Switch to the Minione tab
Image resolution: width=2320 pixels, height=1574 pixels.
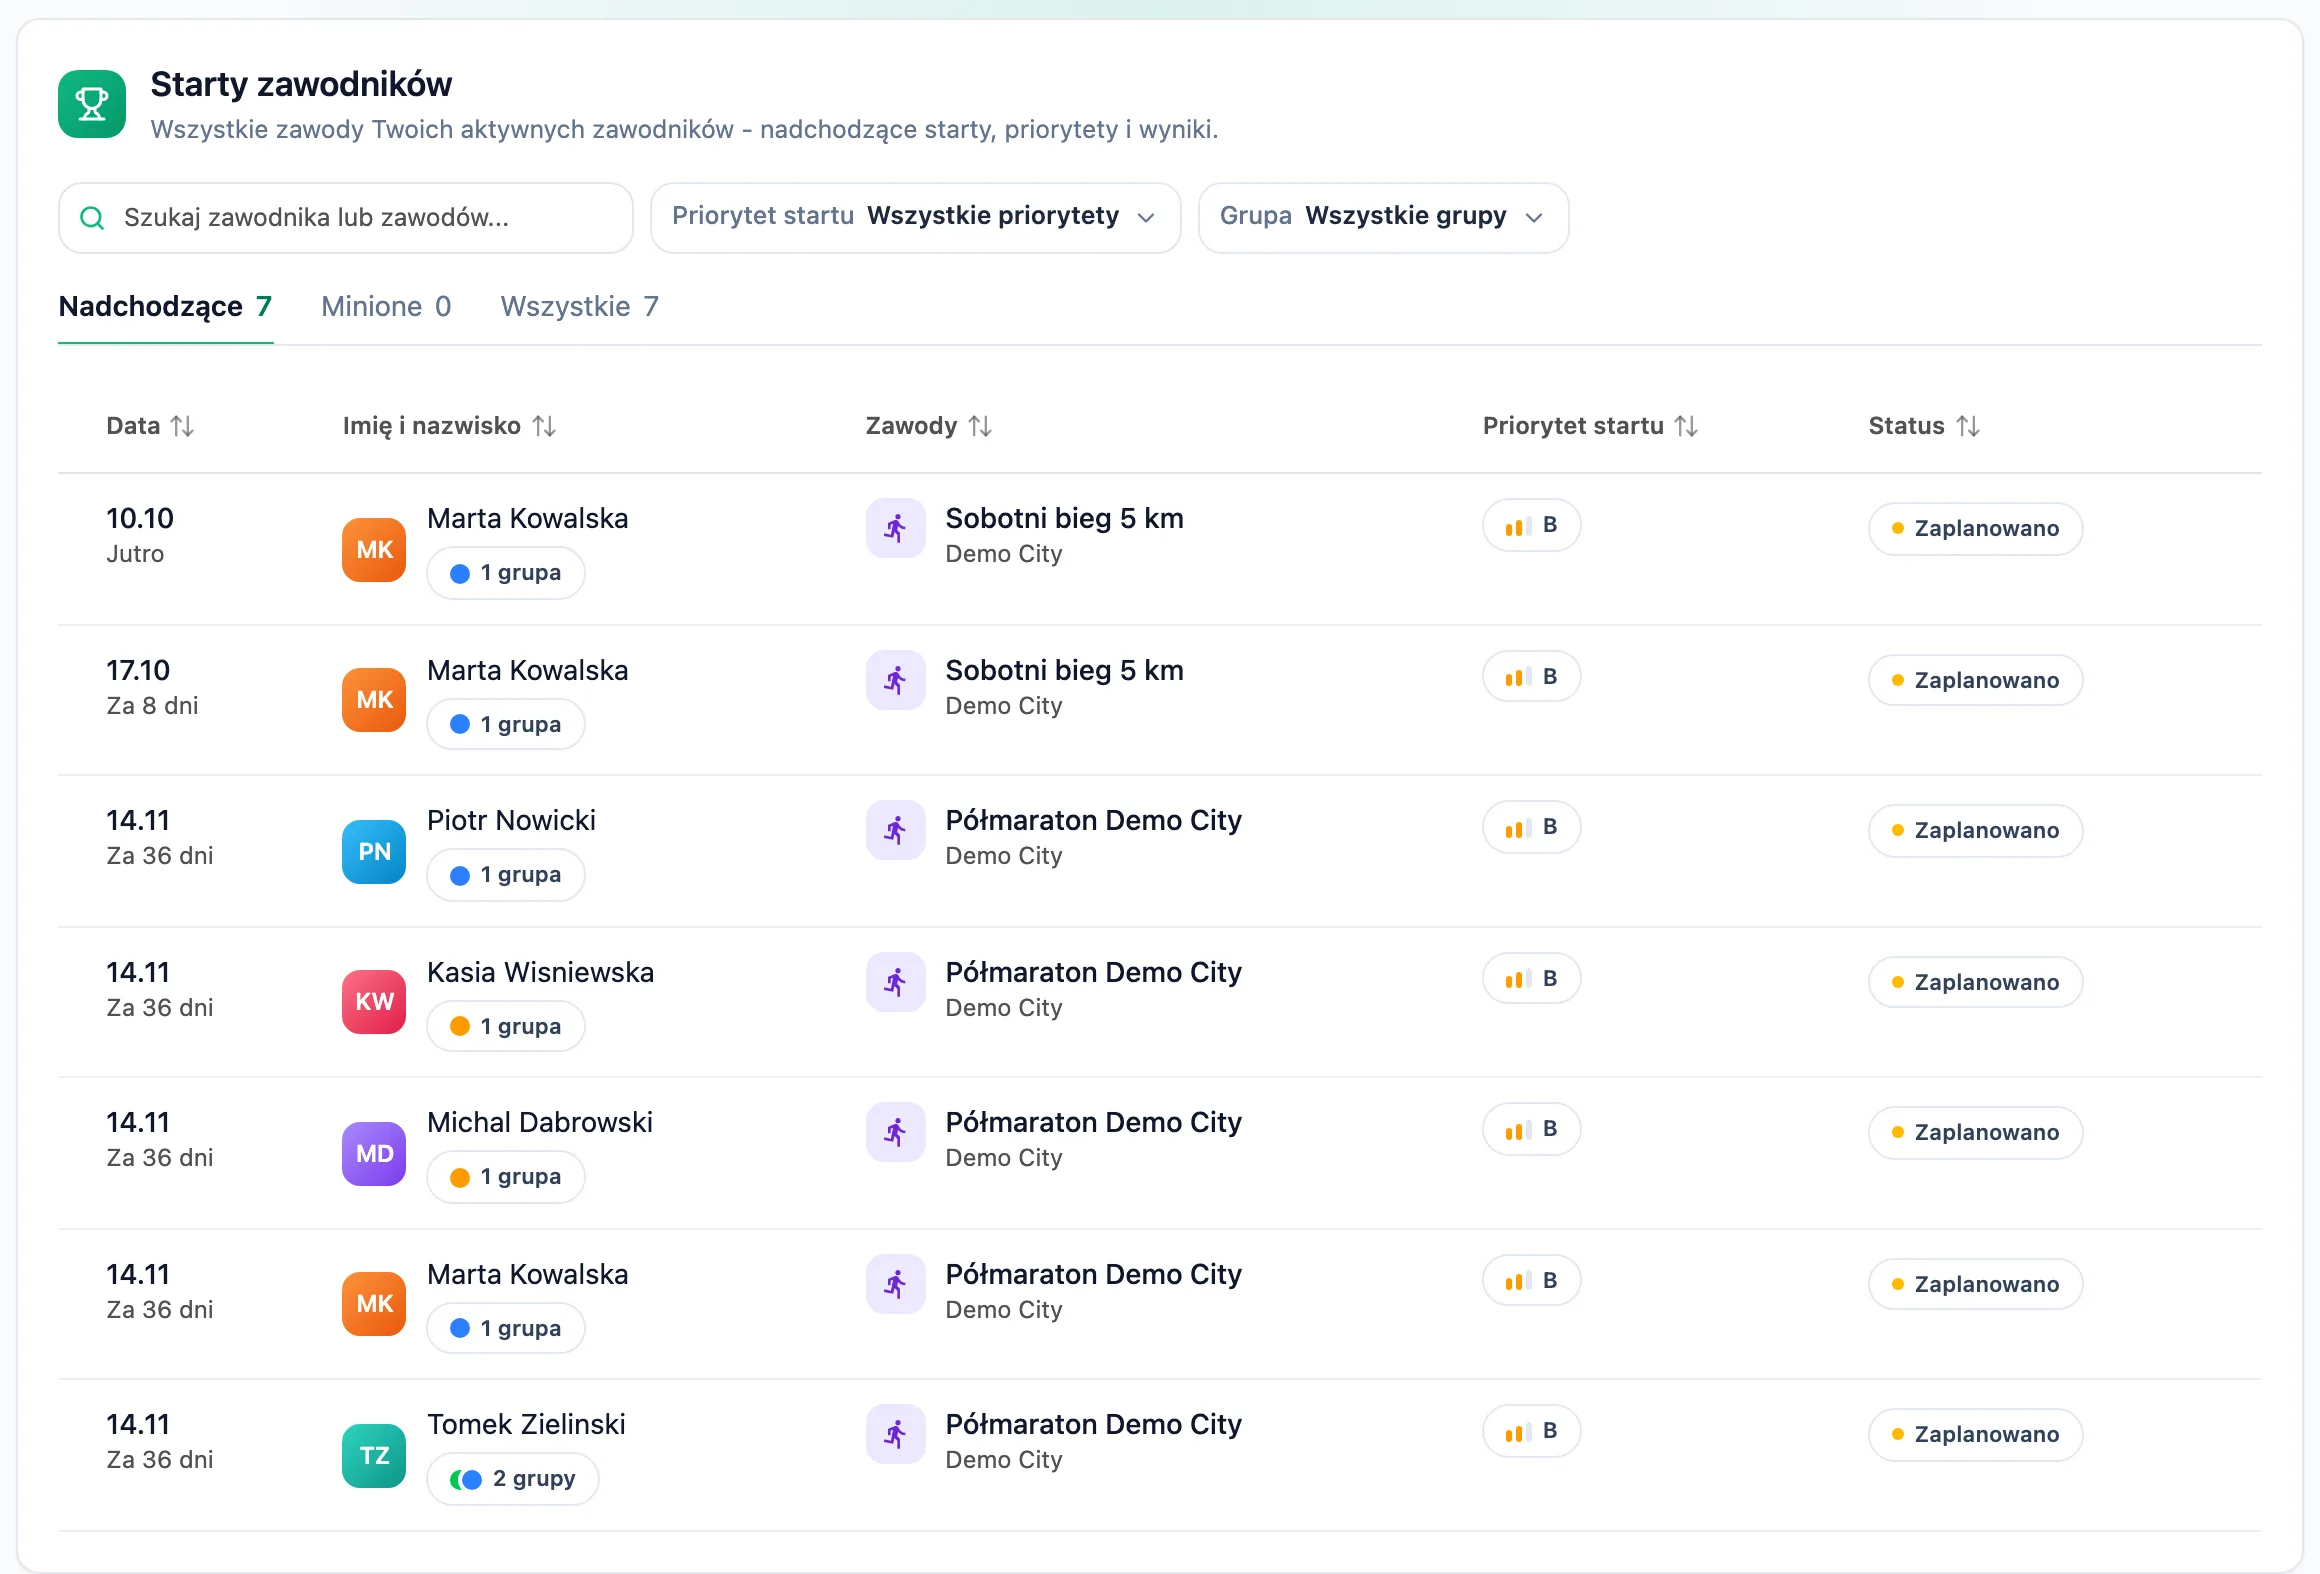tap(386, 306)
